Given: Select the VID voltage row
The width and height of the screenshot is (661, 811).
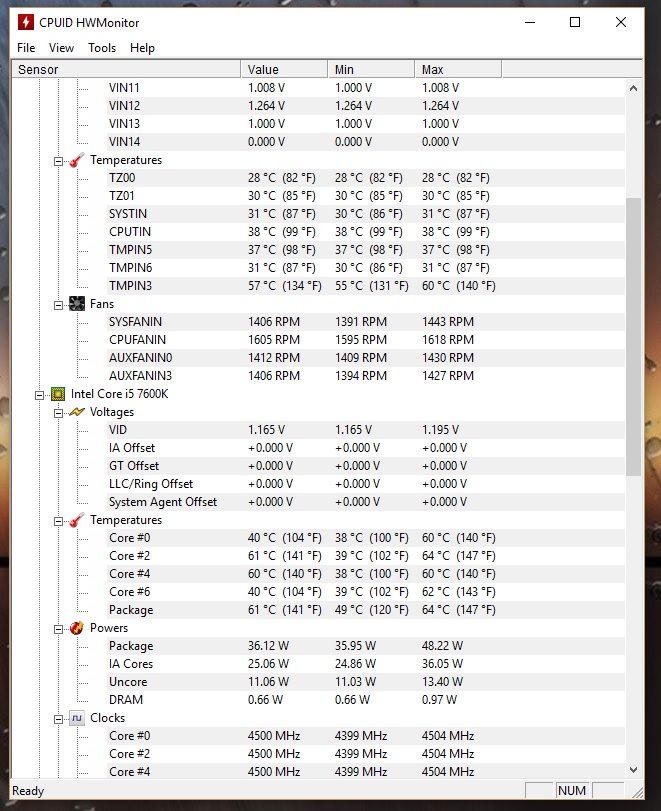Looking at the screenshot, I should (365, 430).
